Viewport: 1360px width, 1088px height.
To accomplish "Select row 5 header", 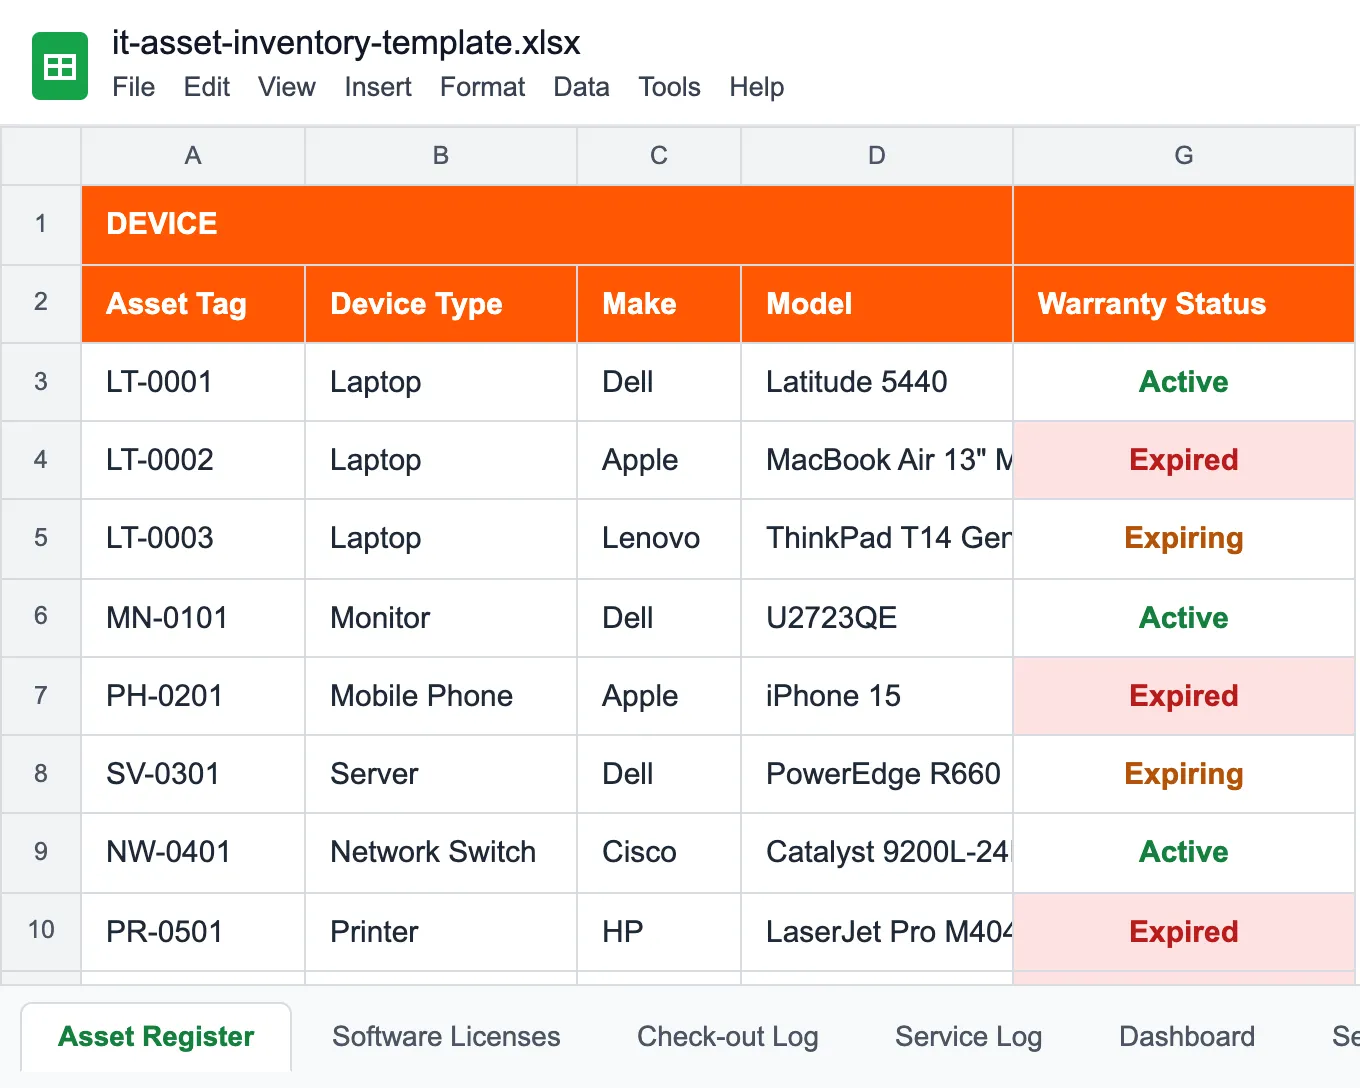I will click(x=41, y=538).
